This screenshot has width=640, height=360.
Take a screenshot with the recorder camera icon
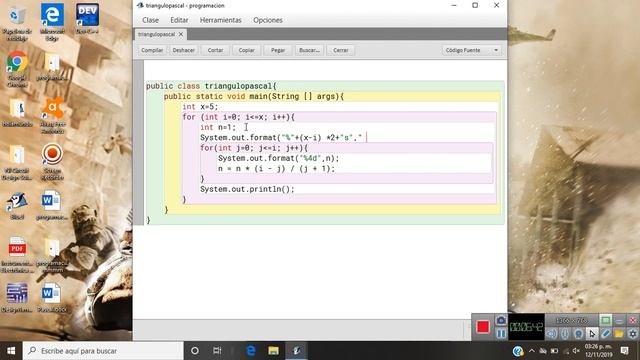click(x=501, y=320)
